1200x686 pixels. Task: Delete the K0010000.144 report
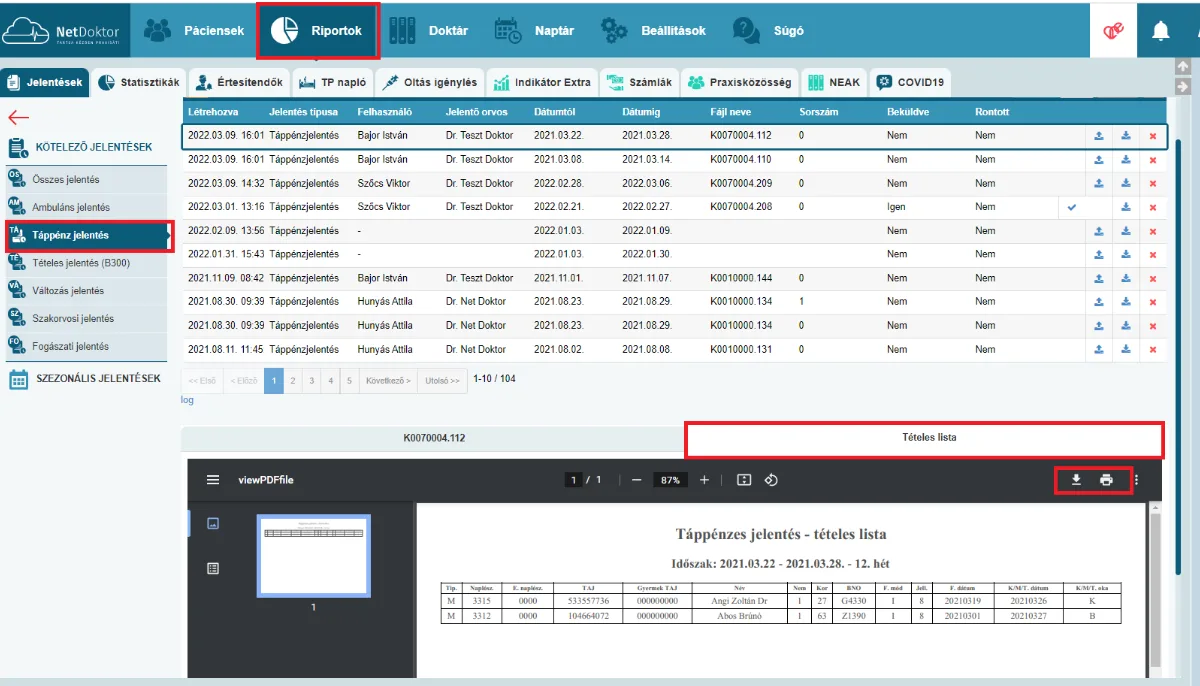pyautogui.click(x=1153, y=278)
